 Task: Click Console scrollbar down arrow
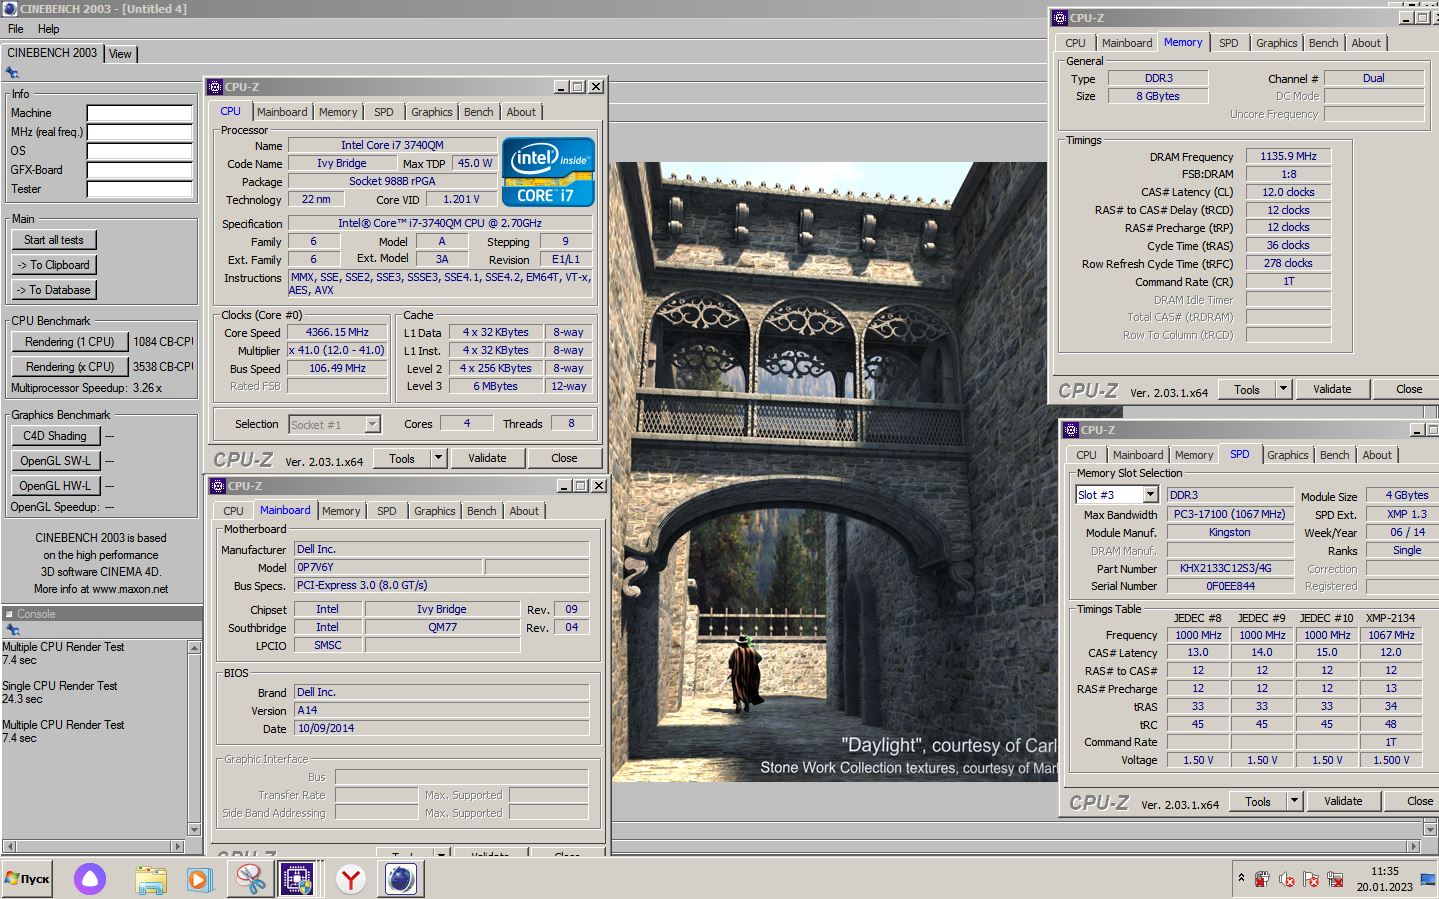[194, 829]
